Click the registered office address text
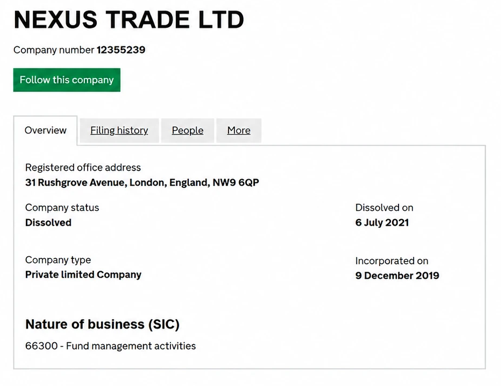Image resolution: width=501 pixels, height=386 pixels. (x=142, y=183)
